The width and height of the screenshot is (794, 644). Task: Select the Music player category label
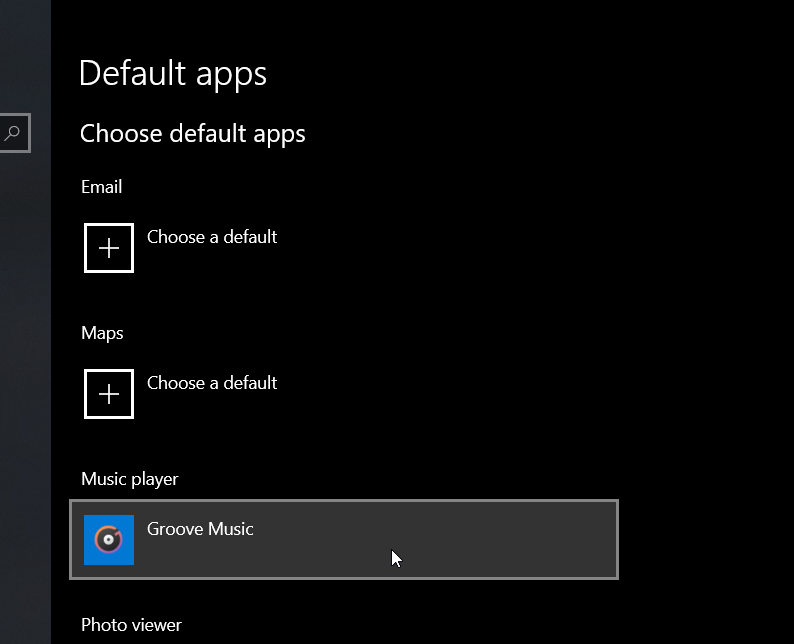tap(130, 479)
